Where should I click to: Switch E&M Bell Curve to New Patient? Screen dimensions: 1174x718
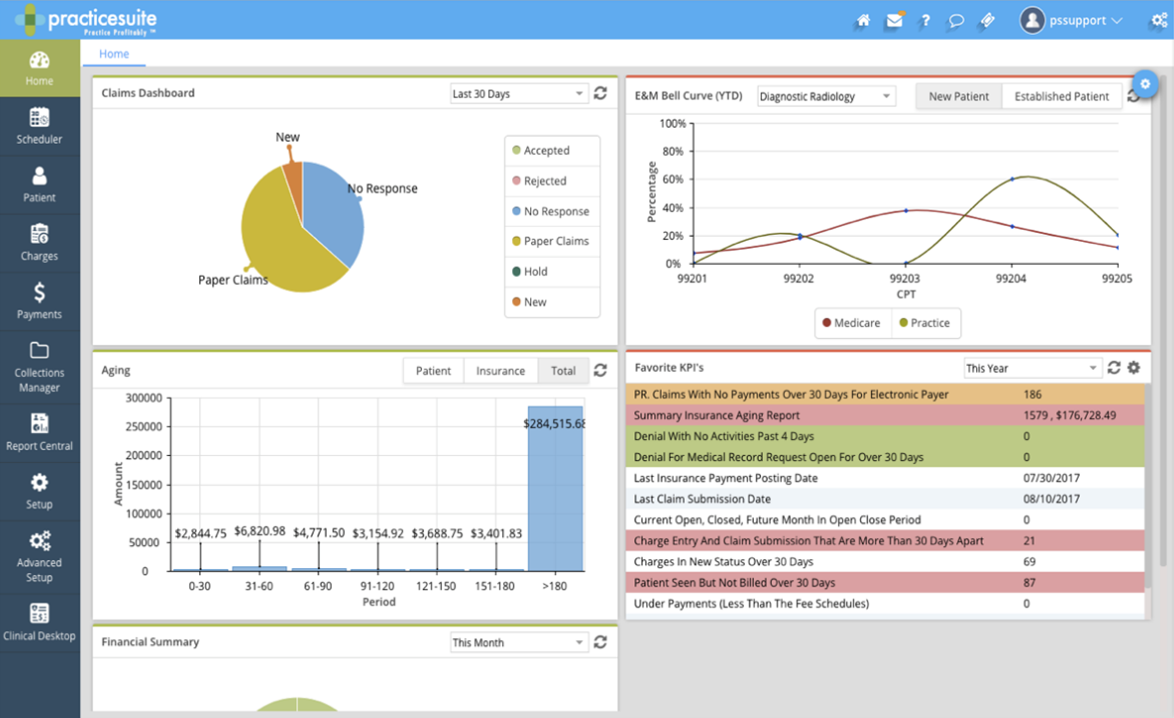958,96
